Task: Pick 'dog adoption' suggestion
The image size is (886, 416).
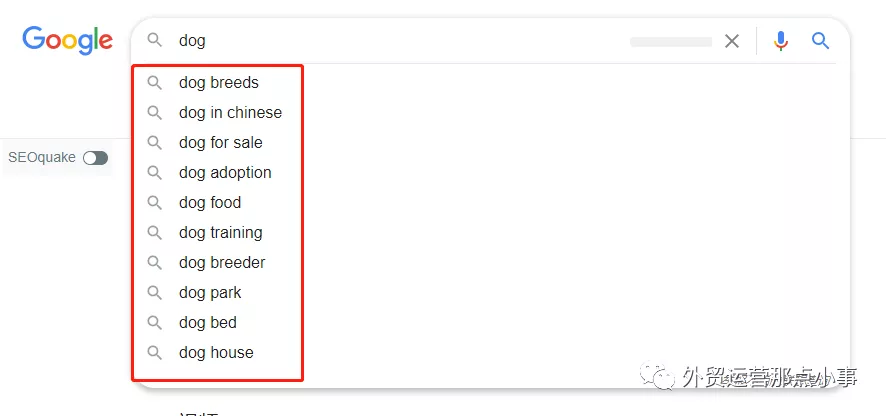Action: [x=225, y=173]
